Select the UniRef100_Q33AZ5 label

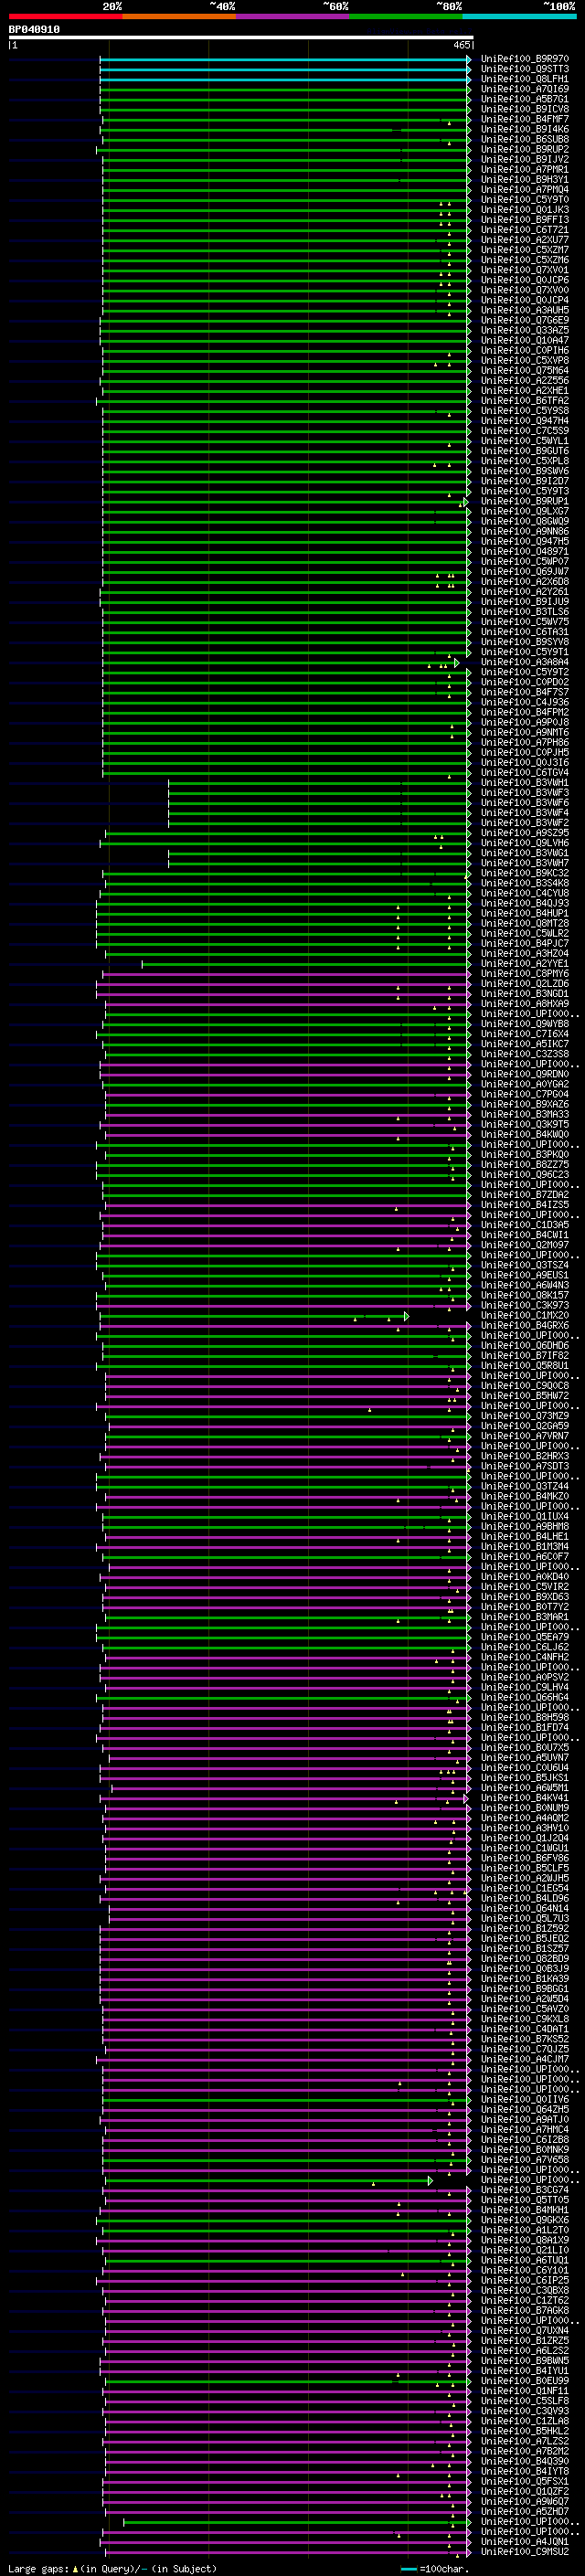525,330
